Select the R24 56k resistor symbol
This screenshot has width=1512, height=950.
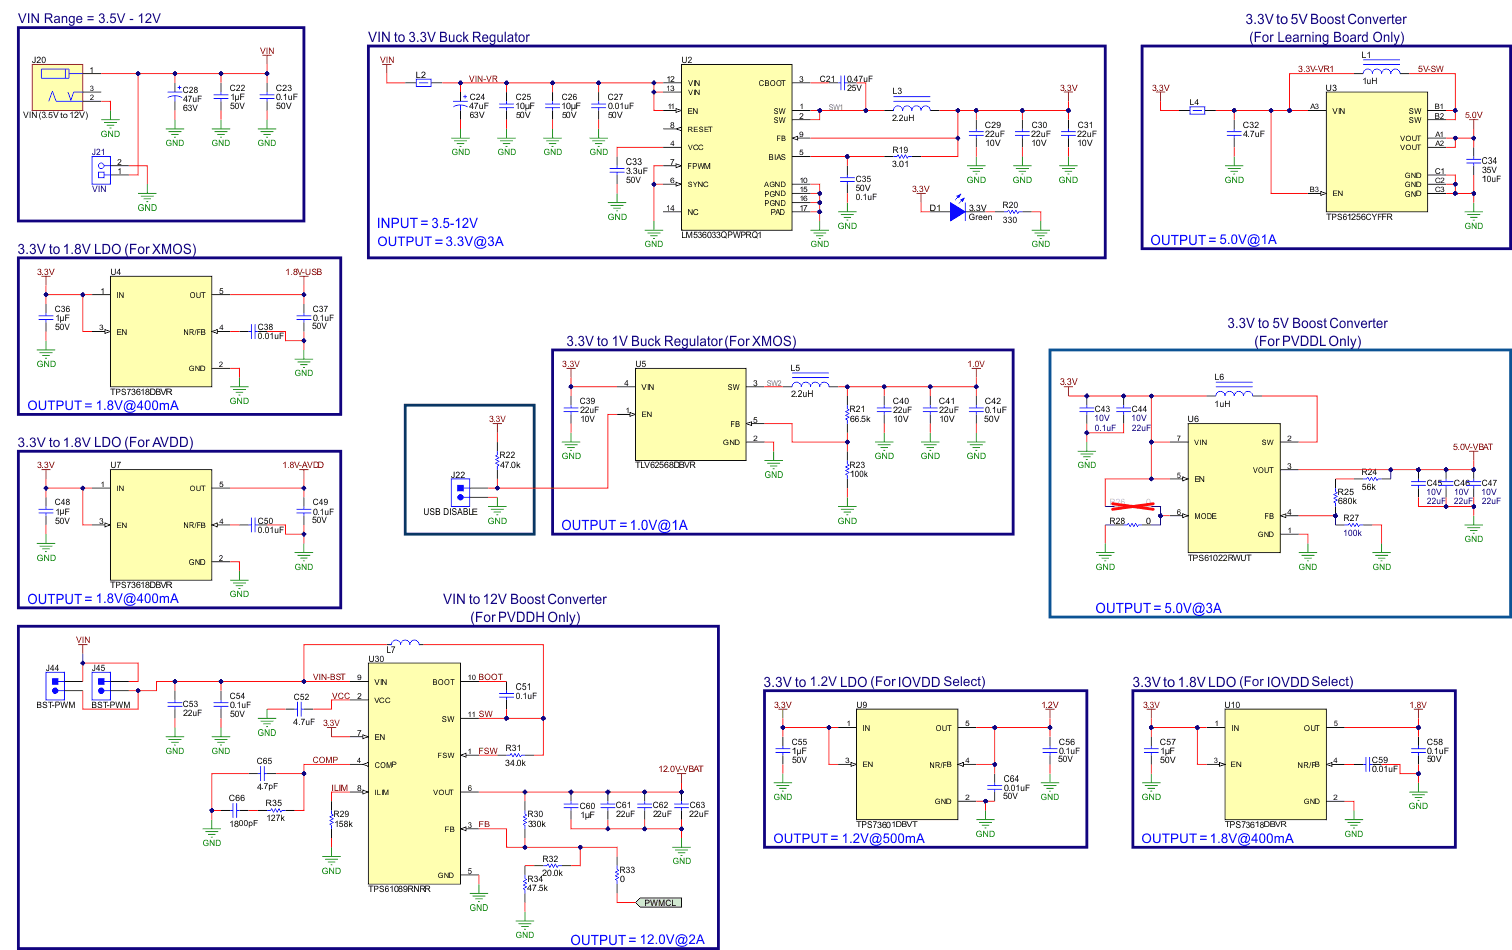(1371, 479)
